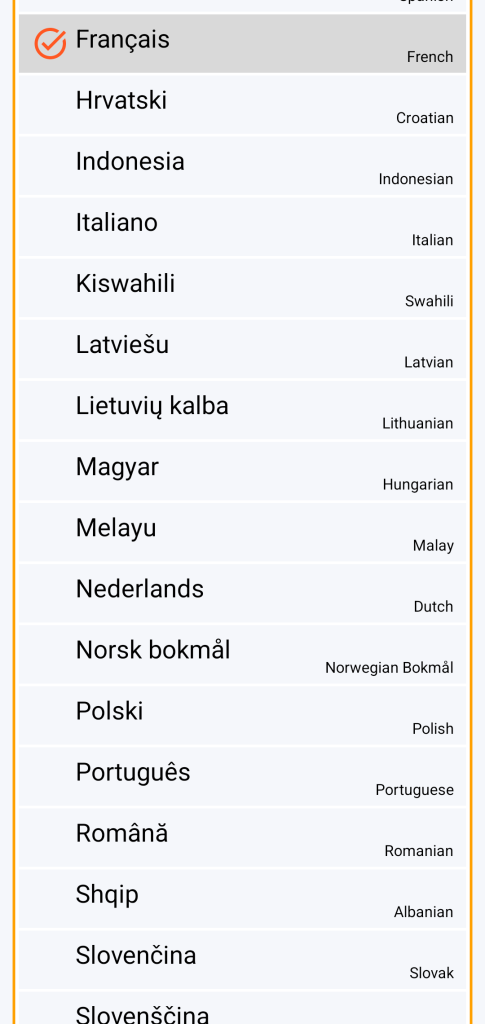Select Indonesia from the language list

click(x=242, y=166)
